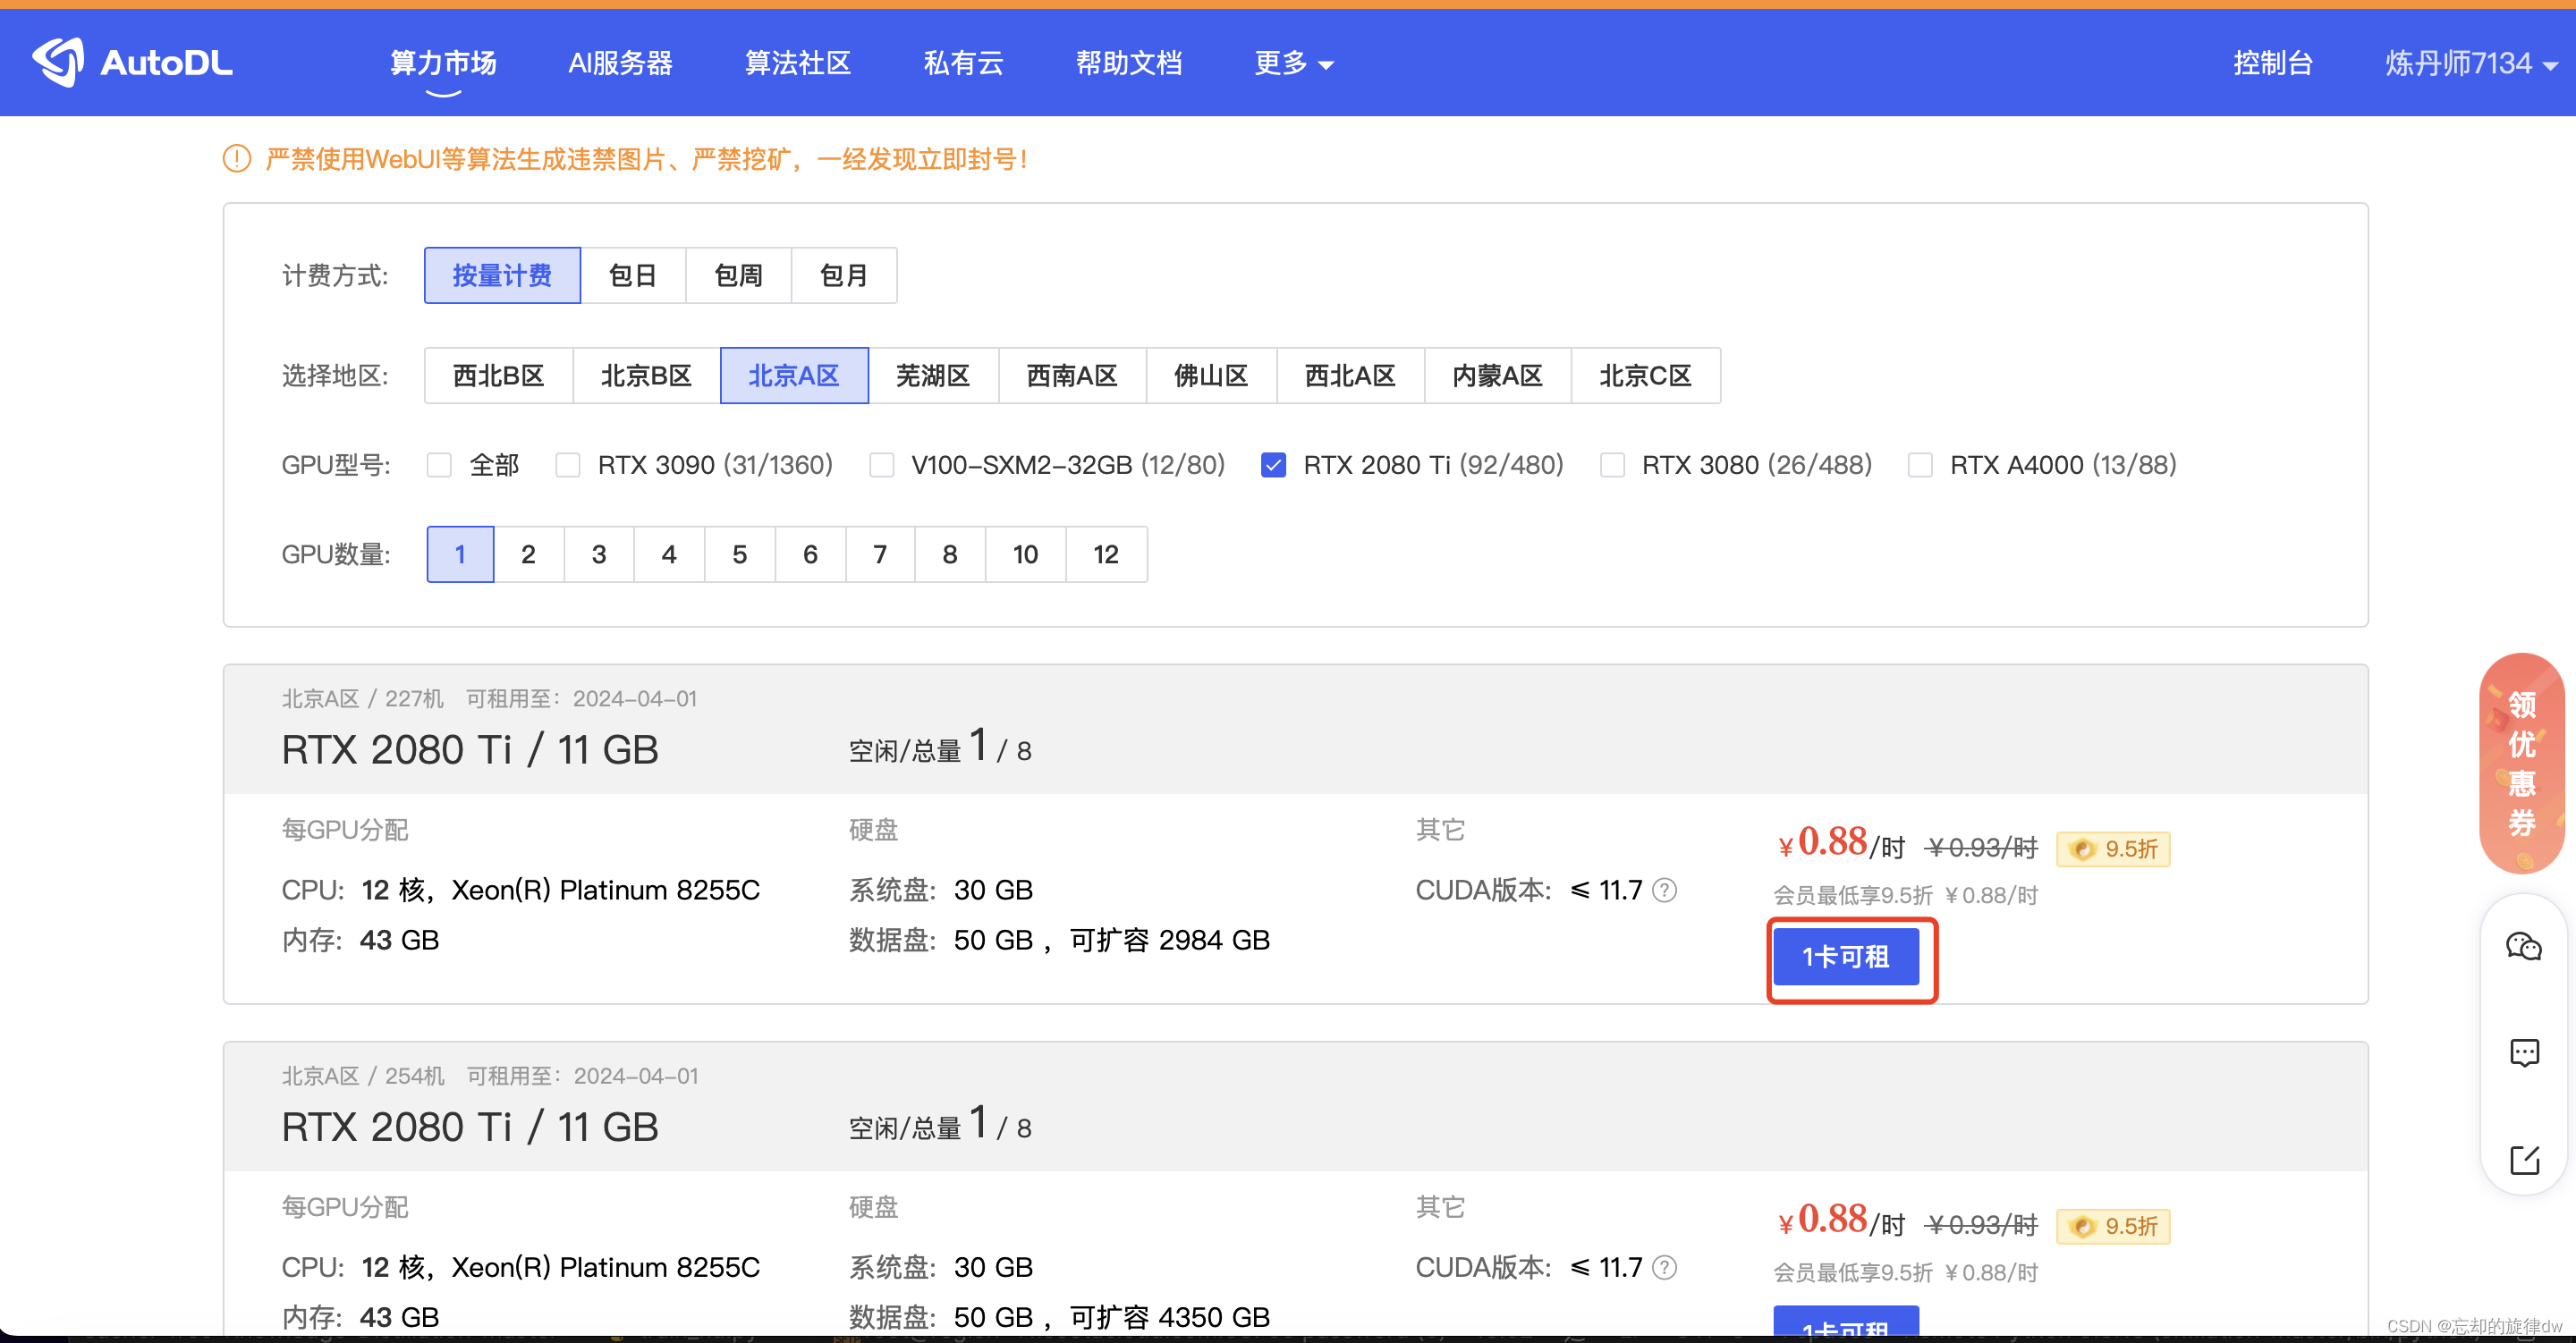Click the coin icon inside the 9.5折 tag
The width and height of the screenshot is (2576, 1343).
(x=2083, y=849)
